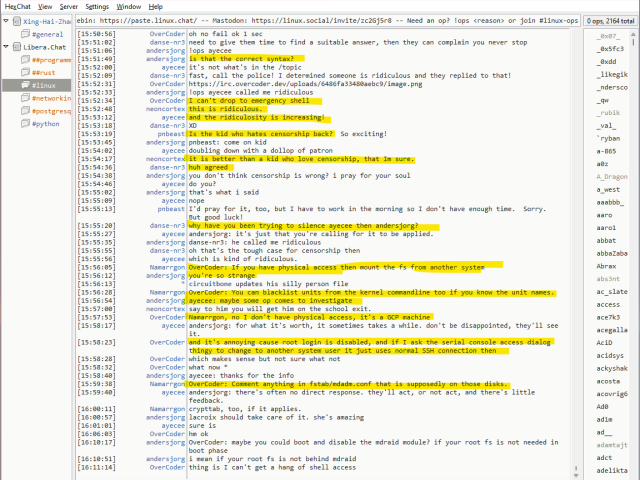Click the Libera.Chat server icon
Image resolution: width=640 pixels, height=480 pixels.
(16, 46)
